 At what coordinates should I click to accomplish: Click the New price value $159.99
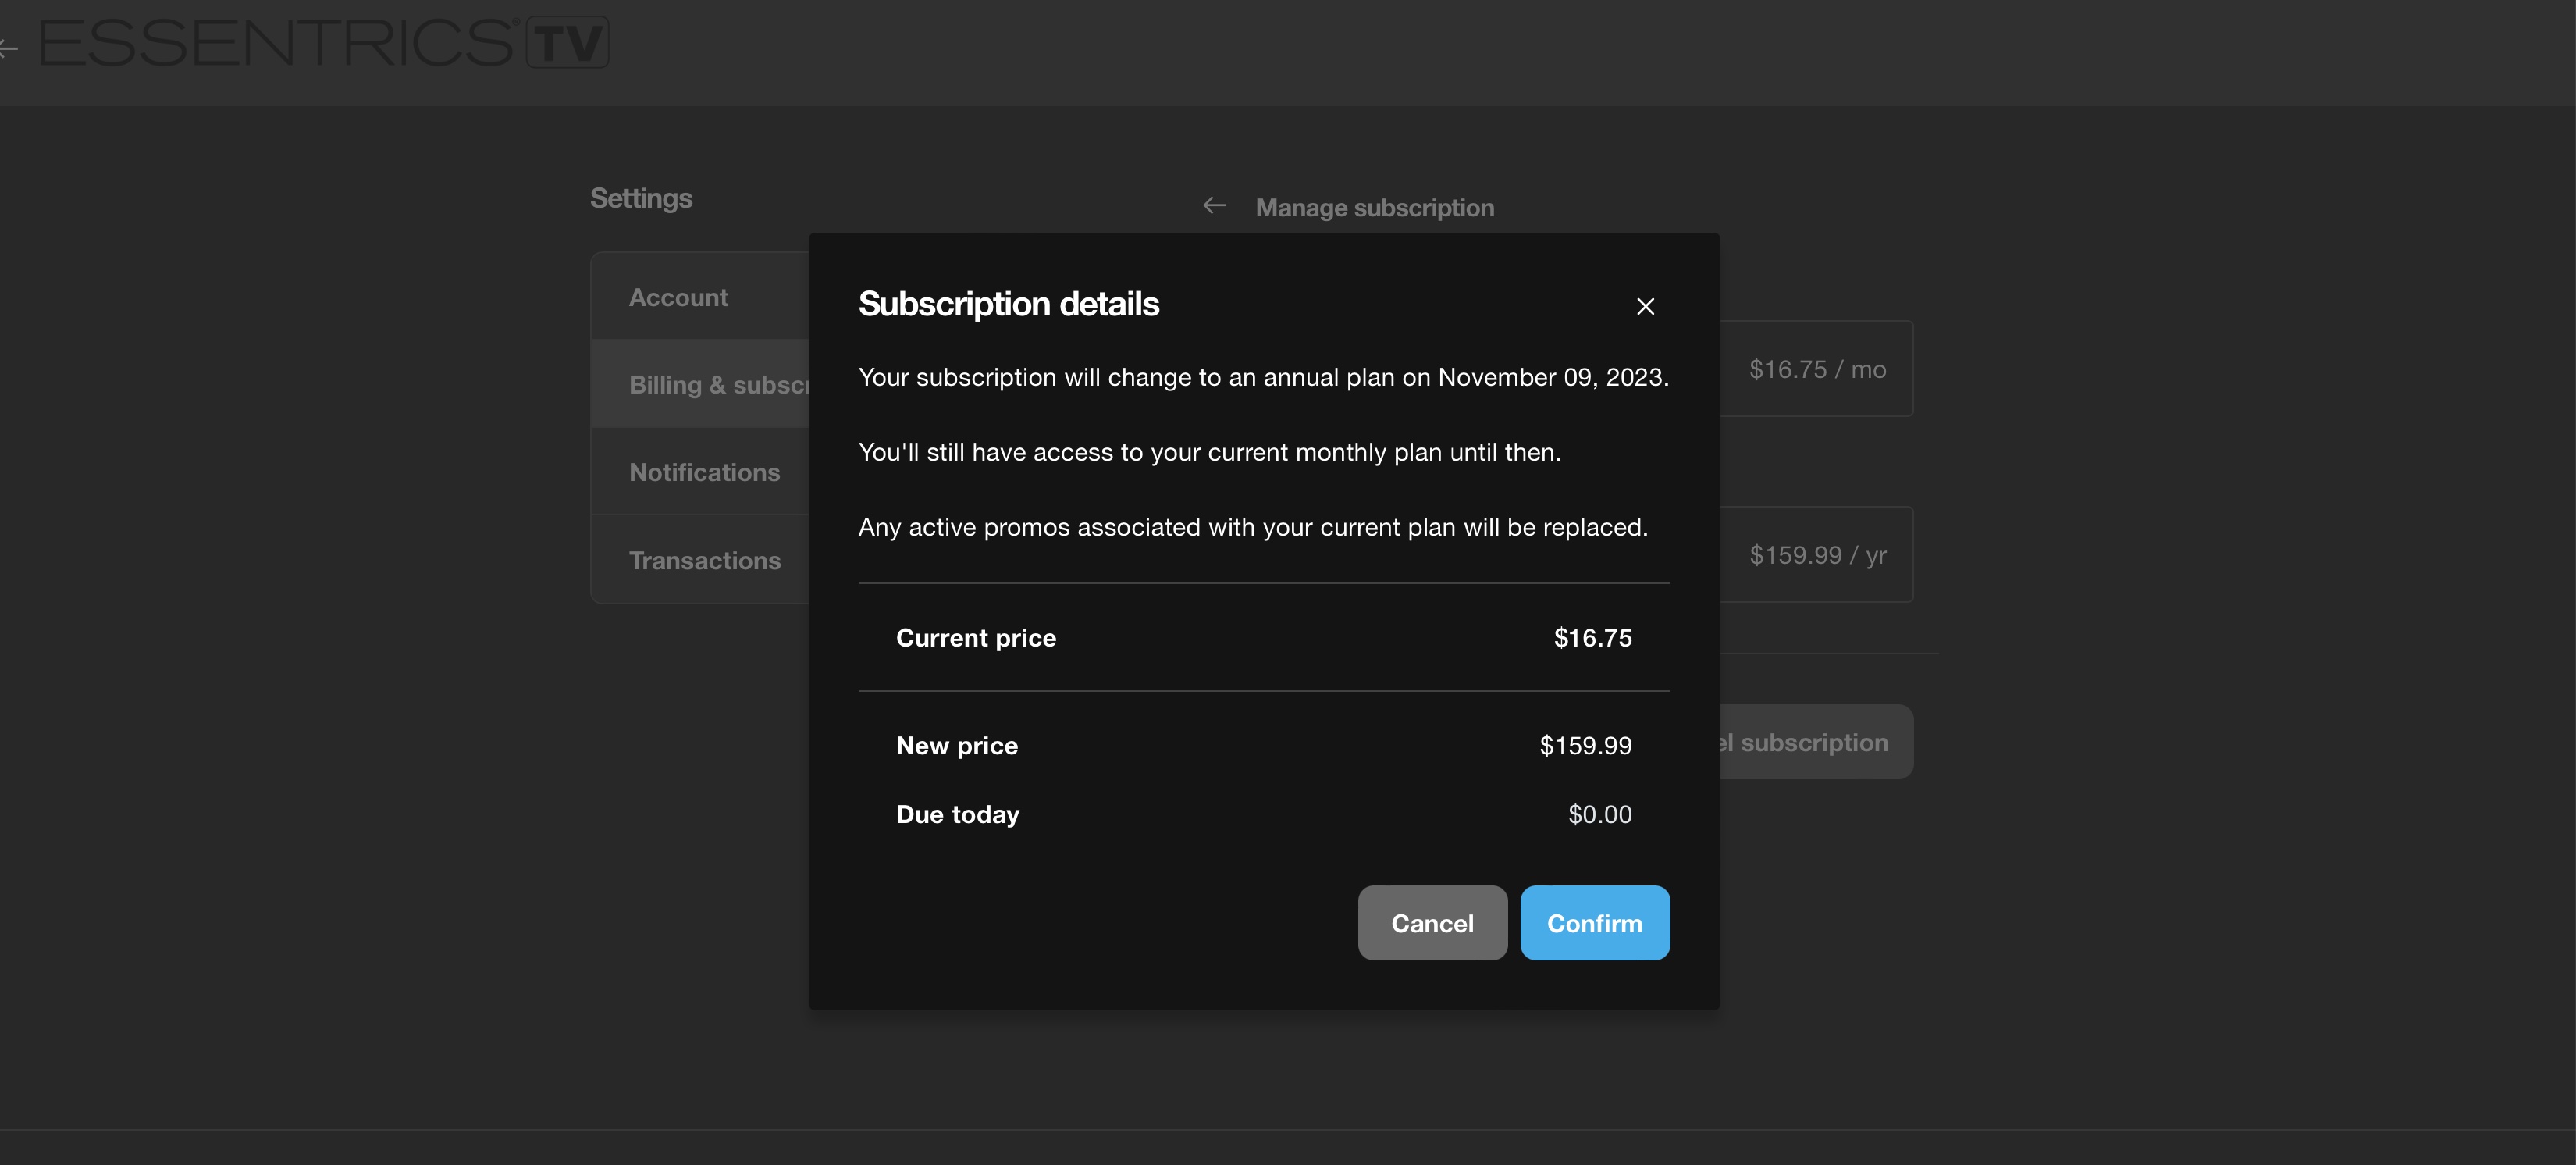tap(1585, 746)
